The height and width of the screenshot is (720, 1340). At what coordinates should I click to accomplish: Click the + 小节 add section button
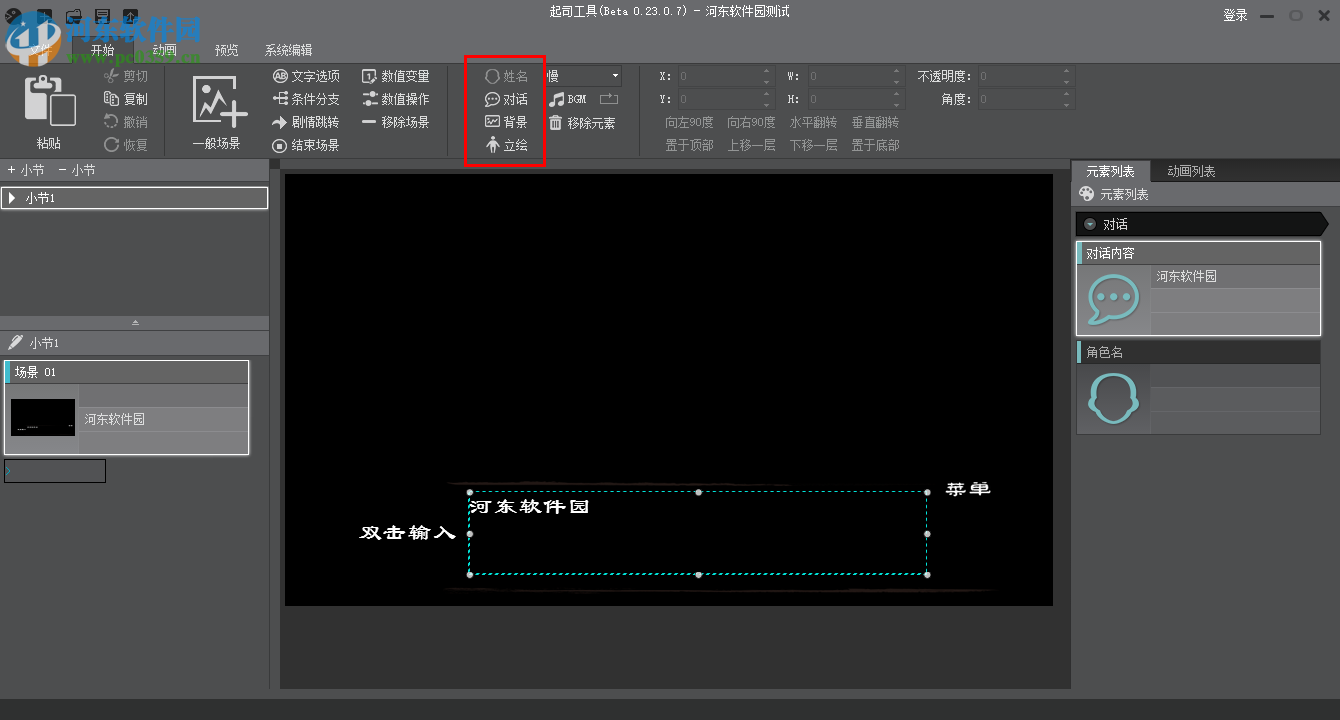[x=26, y=170]
